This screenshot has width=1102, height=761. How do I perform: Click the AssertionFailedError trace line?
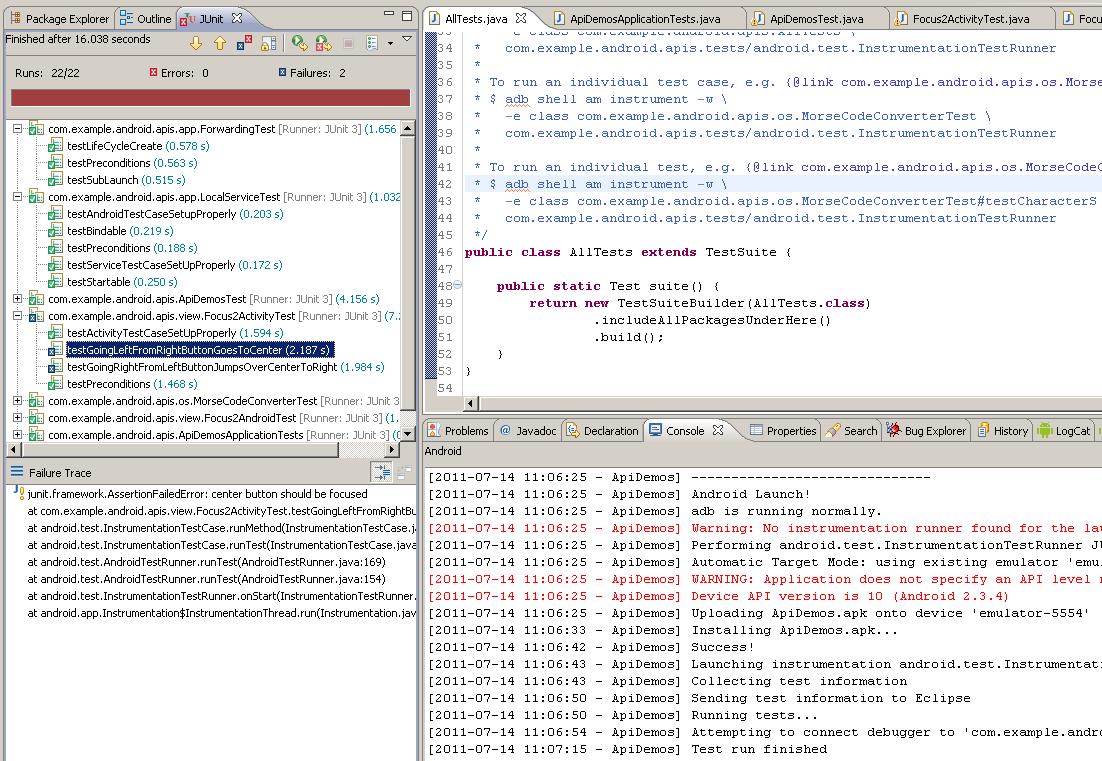(x=197, y=494)
